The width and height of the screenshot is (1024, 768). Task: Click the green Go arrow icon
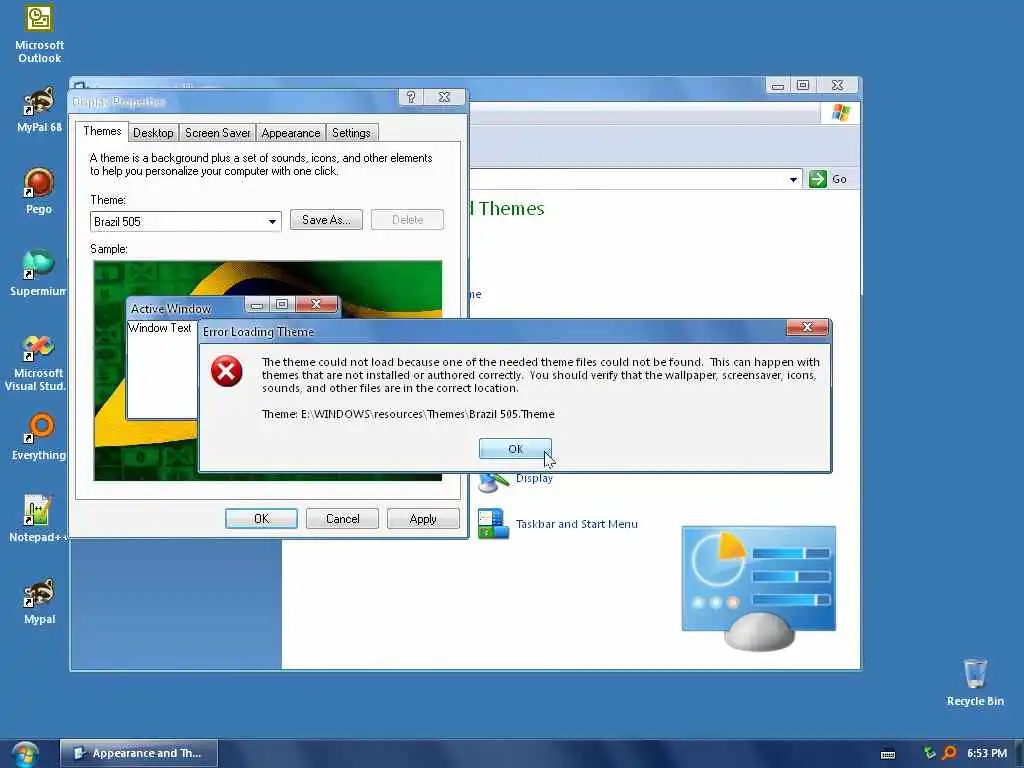818,179
